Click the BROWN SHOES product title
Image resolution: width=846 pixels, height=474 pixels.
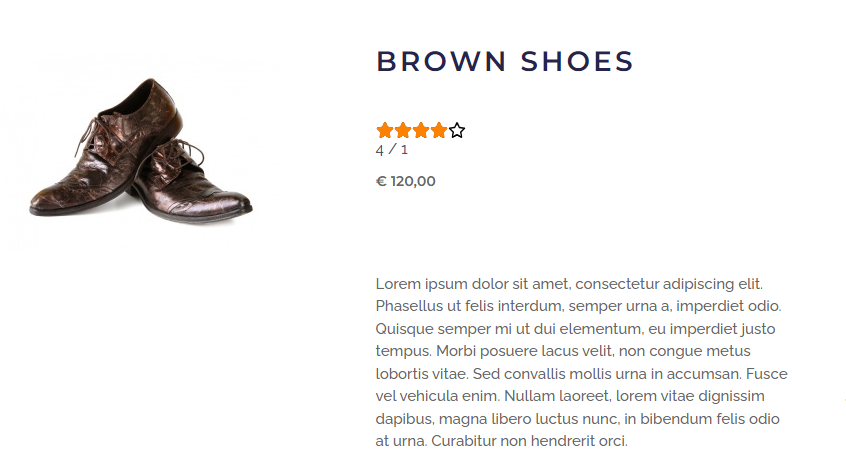tap(505, 61)
